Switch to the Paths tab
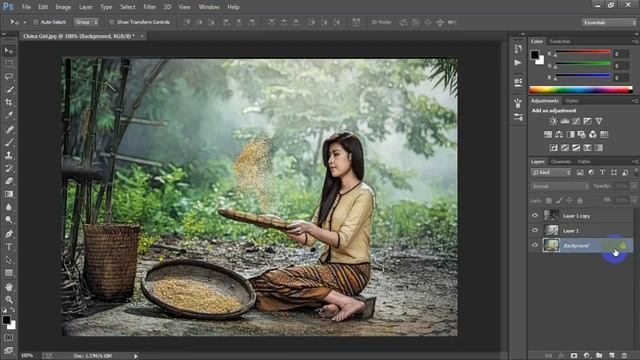Screen dimensions: 640x360 (x=584, y=162)
